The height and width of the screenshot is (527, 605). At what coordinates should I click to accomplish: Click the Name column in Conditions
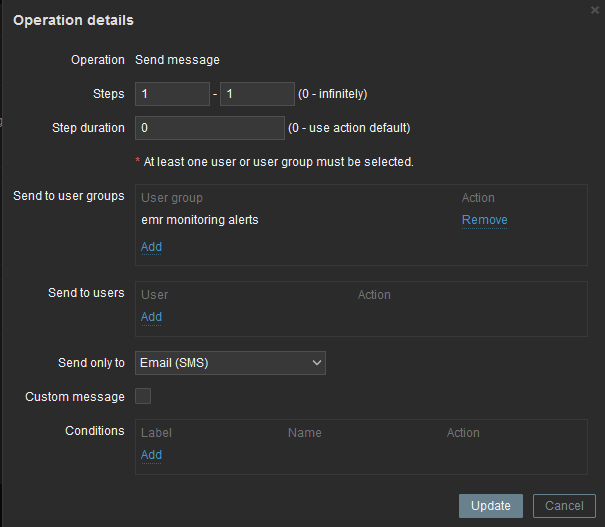point(304,433)
